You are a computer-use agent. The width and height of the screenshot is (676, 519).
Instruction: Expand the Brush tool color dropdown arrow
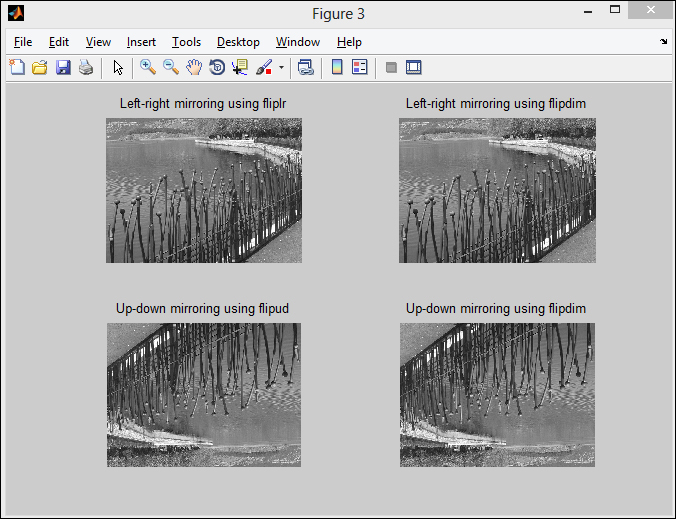(x=282, y=68)
